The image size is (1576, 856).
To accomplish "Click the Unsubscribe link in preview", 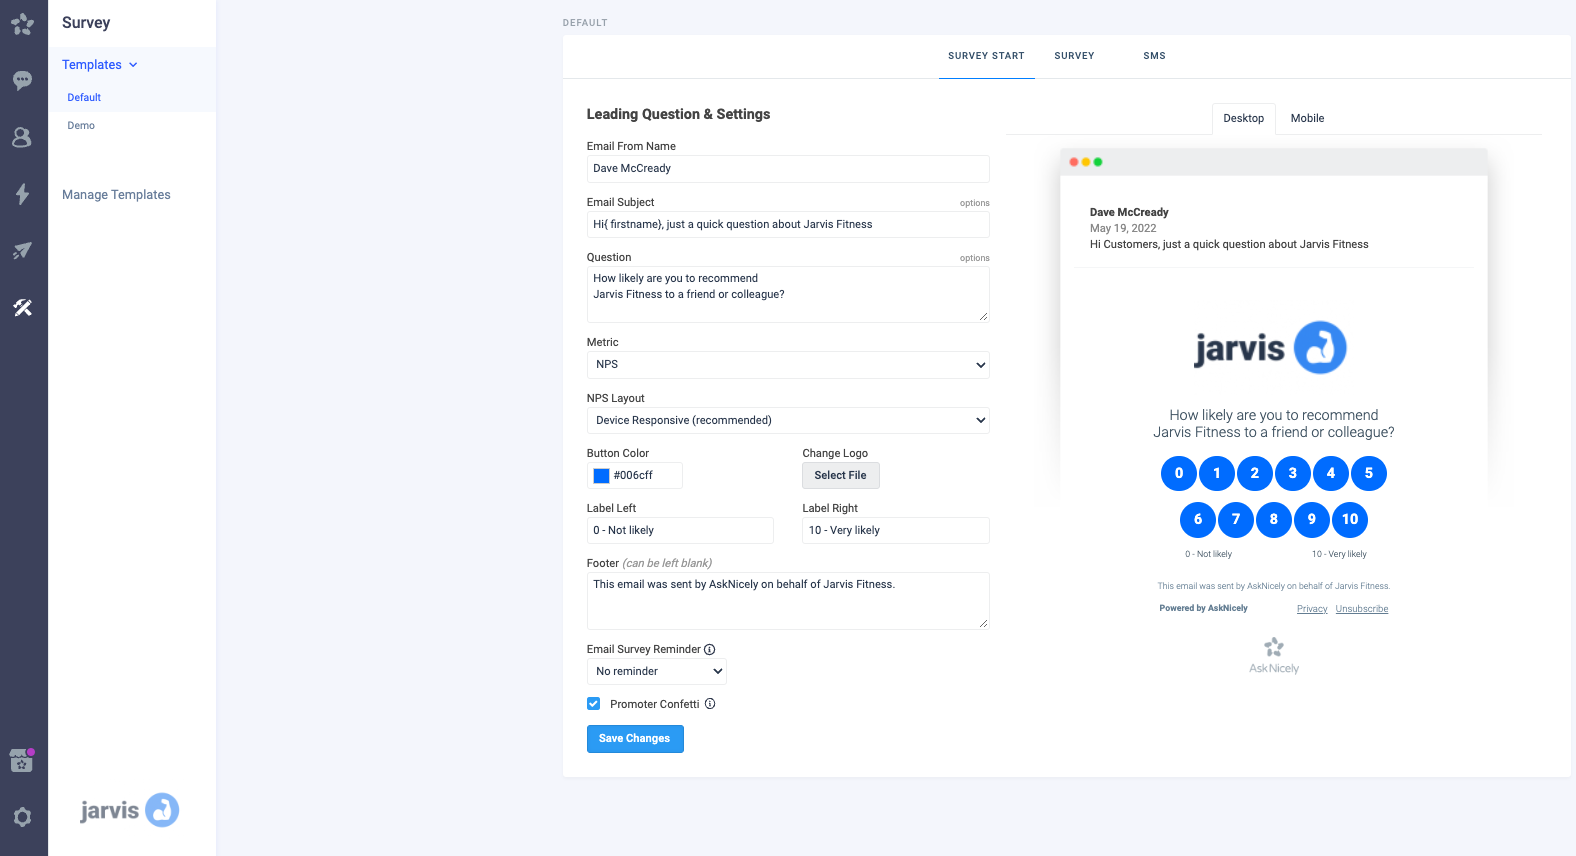I will click(1362, 609).
